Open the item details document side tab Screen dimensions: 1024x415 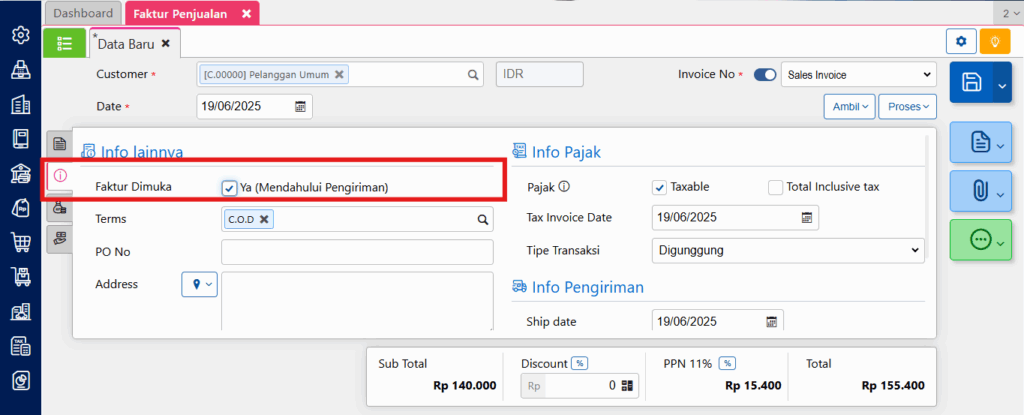pyautogui.click(x=60, y=142)
